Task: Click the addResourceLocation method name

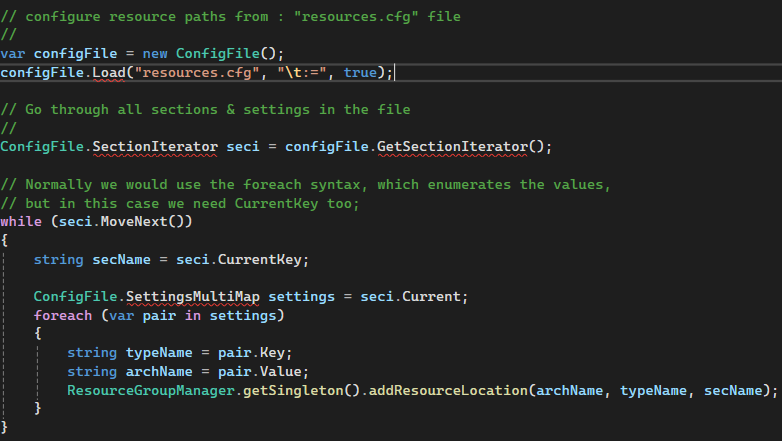Action: click(448, 391)
